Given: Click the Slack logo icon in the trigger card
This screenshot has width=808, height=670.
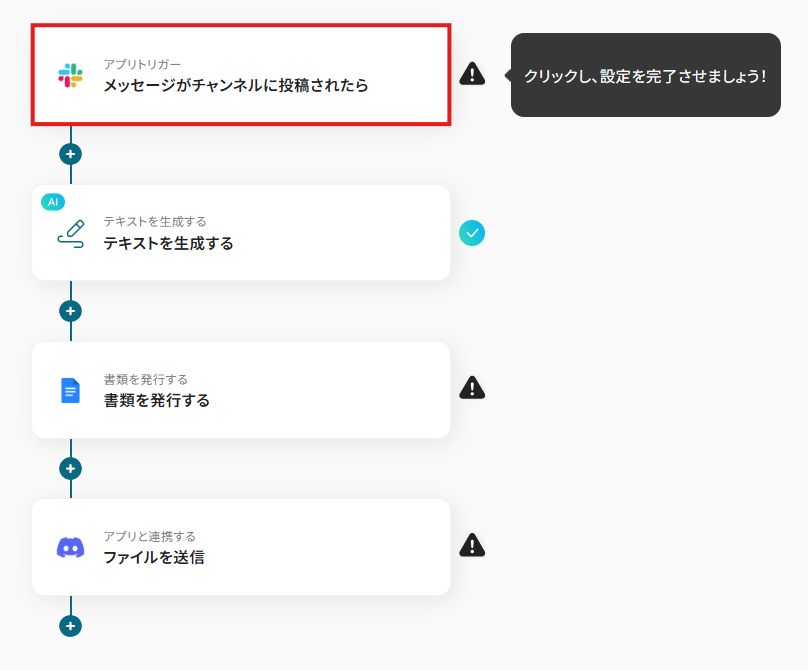Looking at the screenshot, I should pyautogui.click(x=70, y=76).
